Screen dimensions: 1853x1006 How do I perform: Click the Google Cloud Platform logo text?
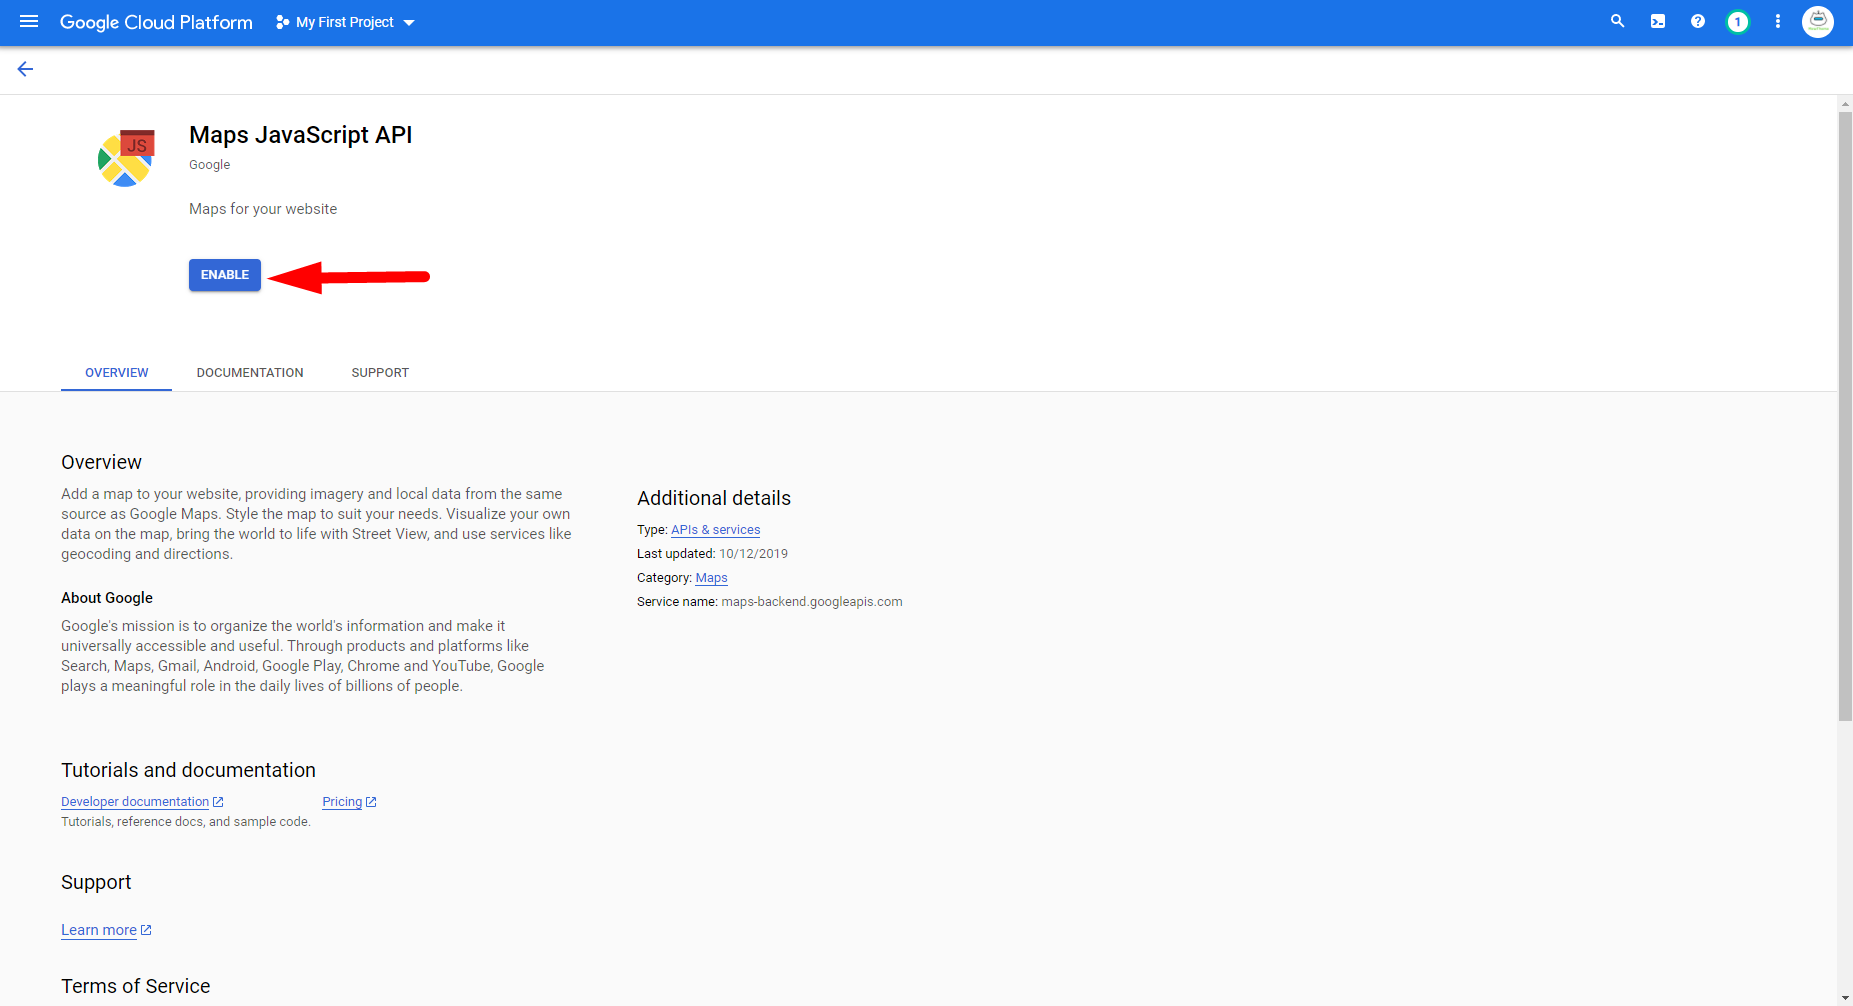coord(156,22)
